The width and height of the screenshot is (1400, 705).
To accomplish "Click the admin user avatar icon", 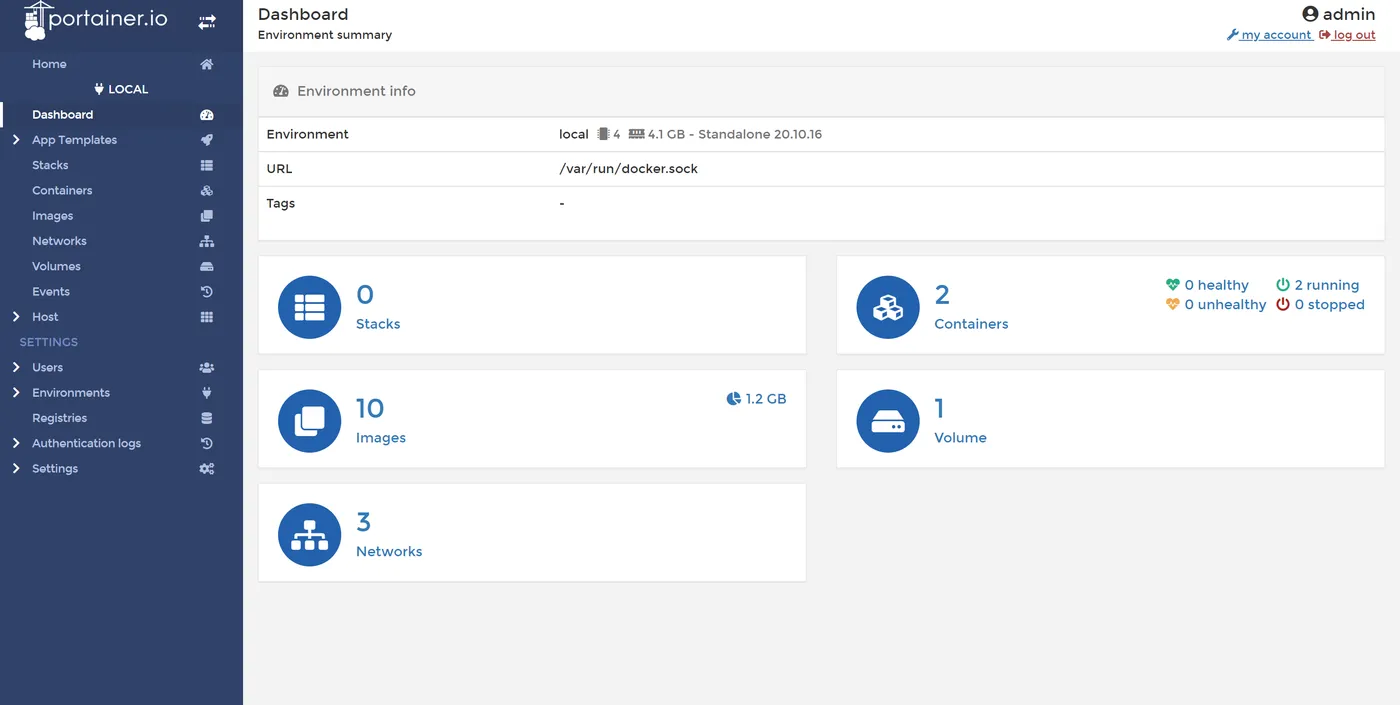I will click(x=1310, y=14).
